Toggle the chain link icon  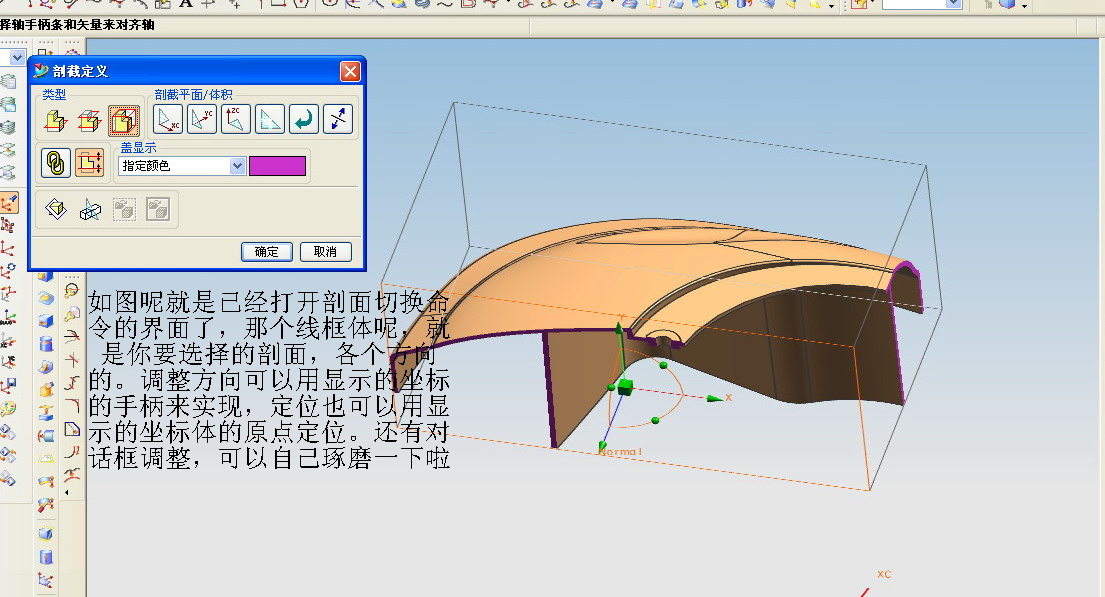56,163
